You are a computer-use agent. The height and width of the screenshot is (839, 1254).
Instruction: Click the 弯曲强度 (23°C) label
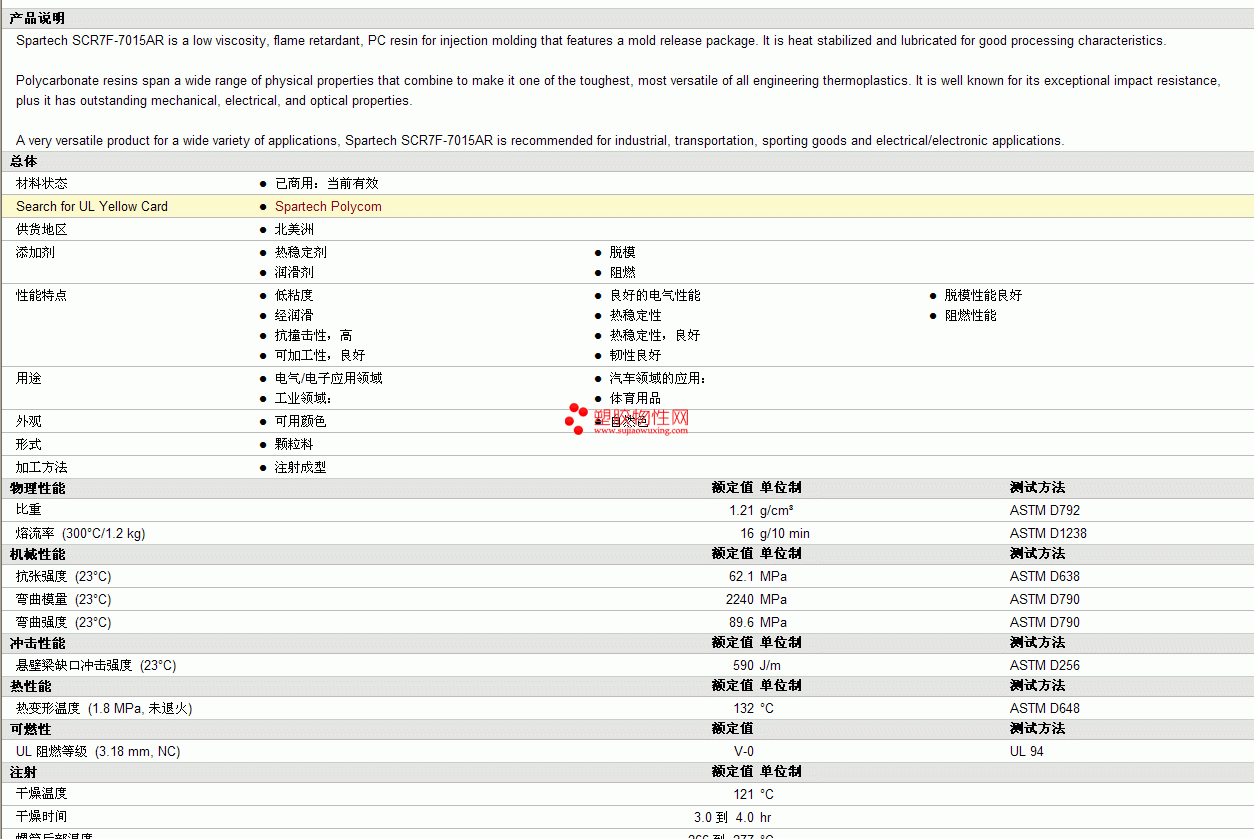coord(64,622)
